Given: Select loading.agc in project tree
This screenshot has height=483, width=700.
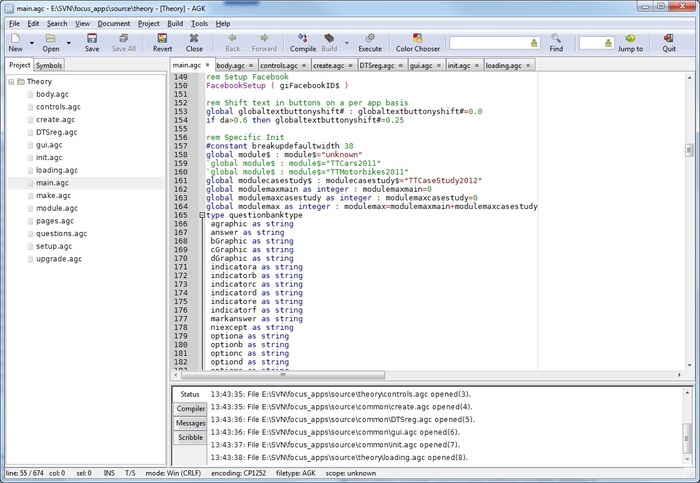Looking at the screenshot, I should (57, 170).
